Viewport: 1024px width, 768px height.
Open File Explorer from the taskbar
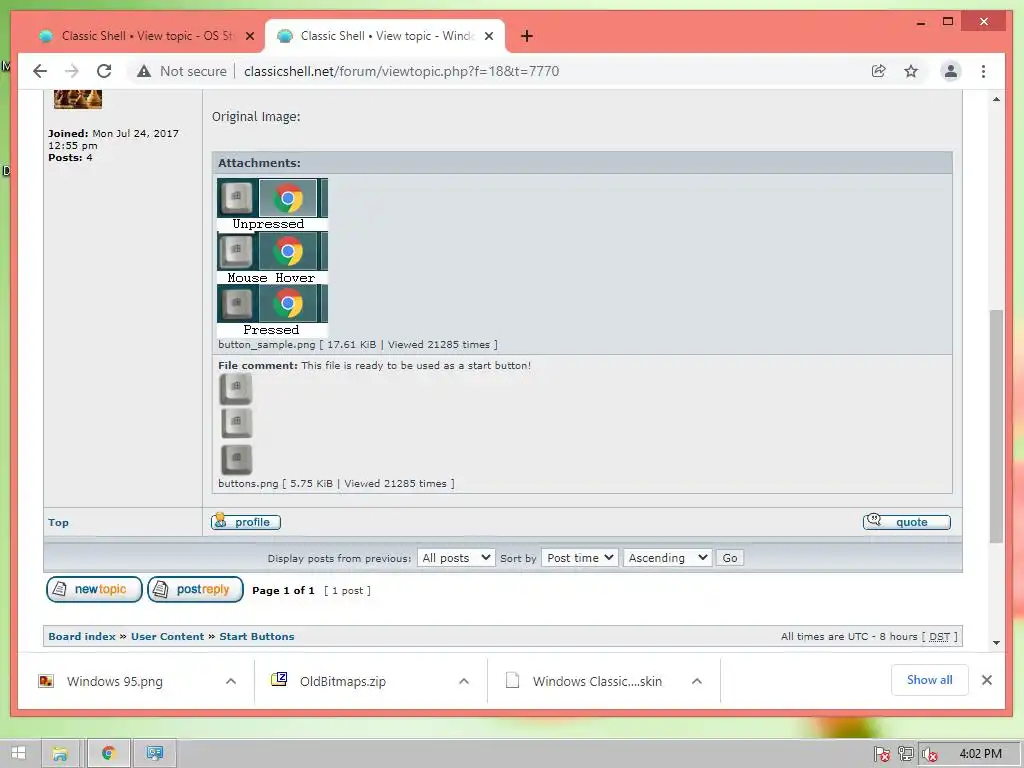click(59, 754)
